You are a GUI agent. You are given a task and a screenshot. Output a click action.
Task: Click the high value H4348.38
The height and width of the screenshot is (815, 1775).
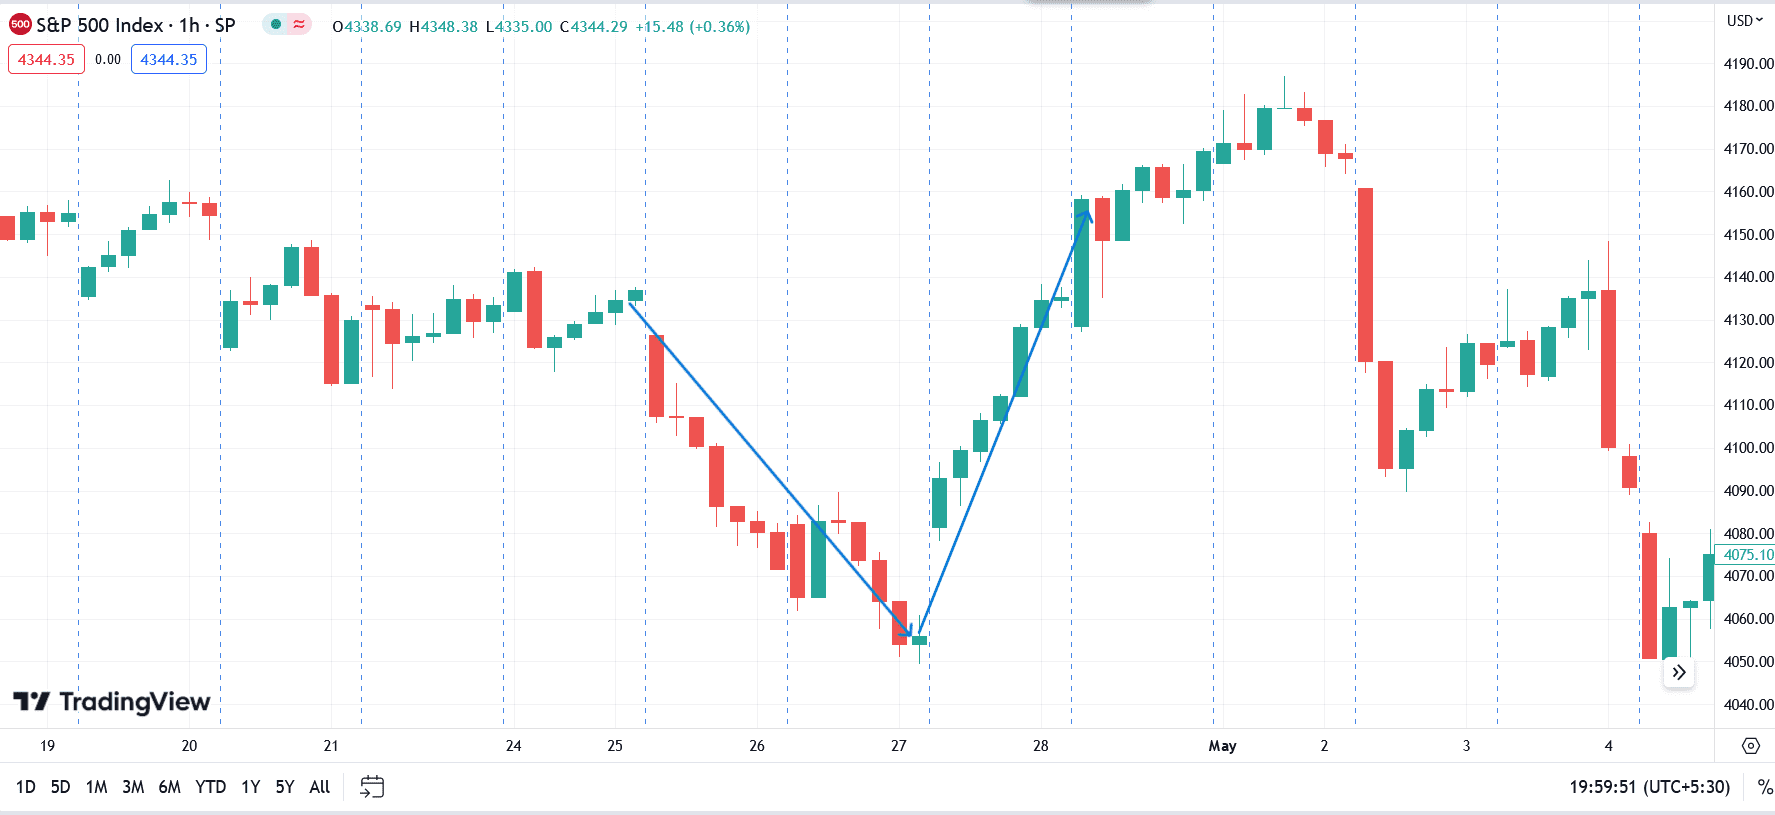click(444, 27)
